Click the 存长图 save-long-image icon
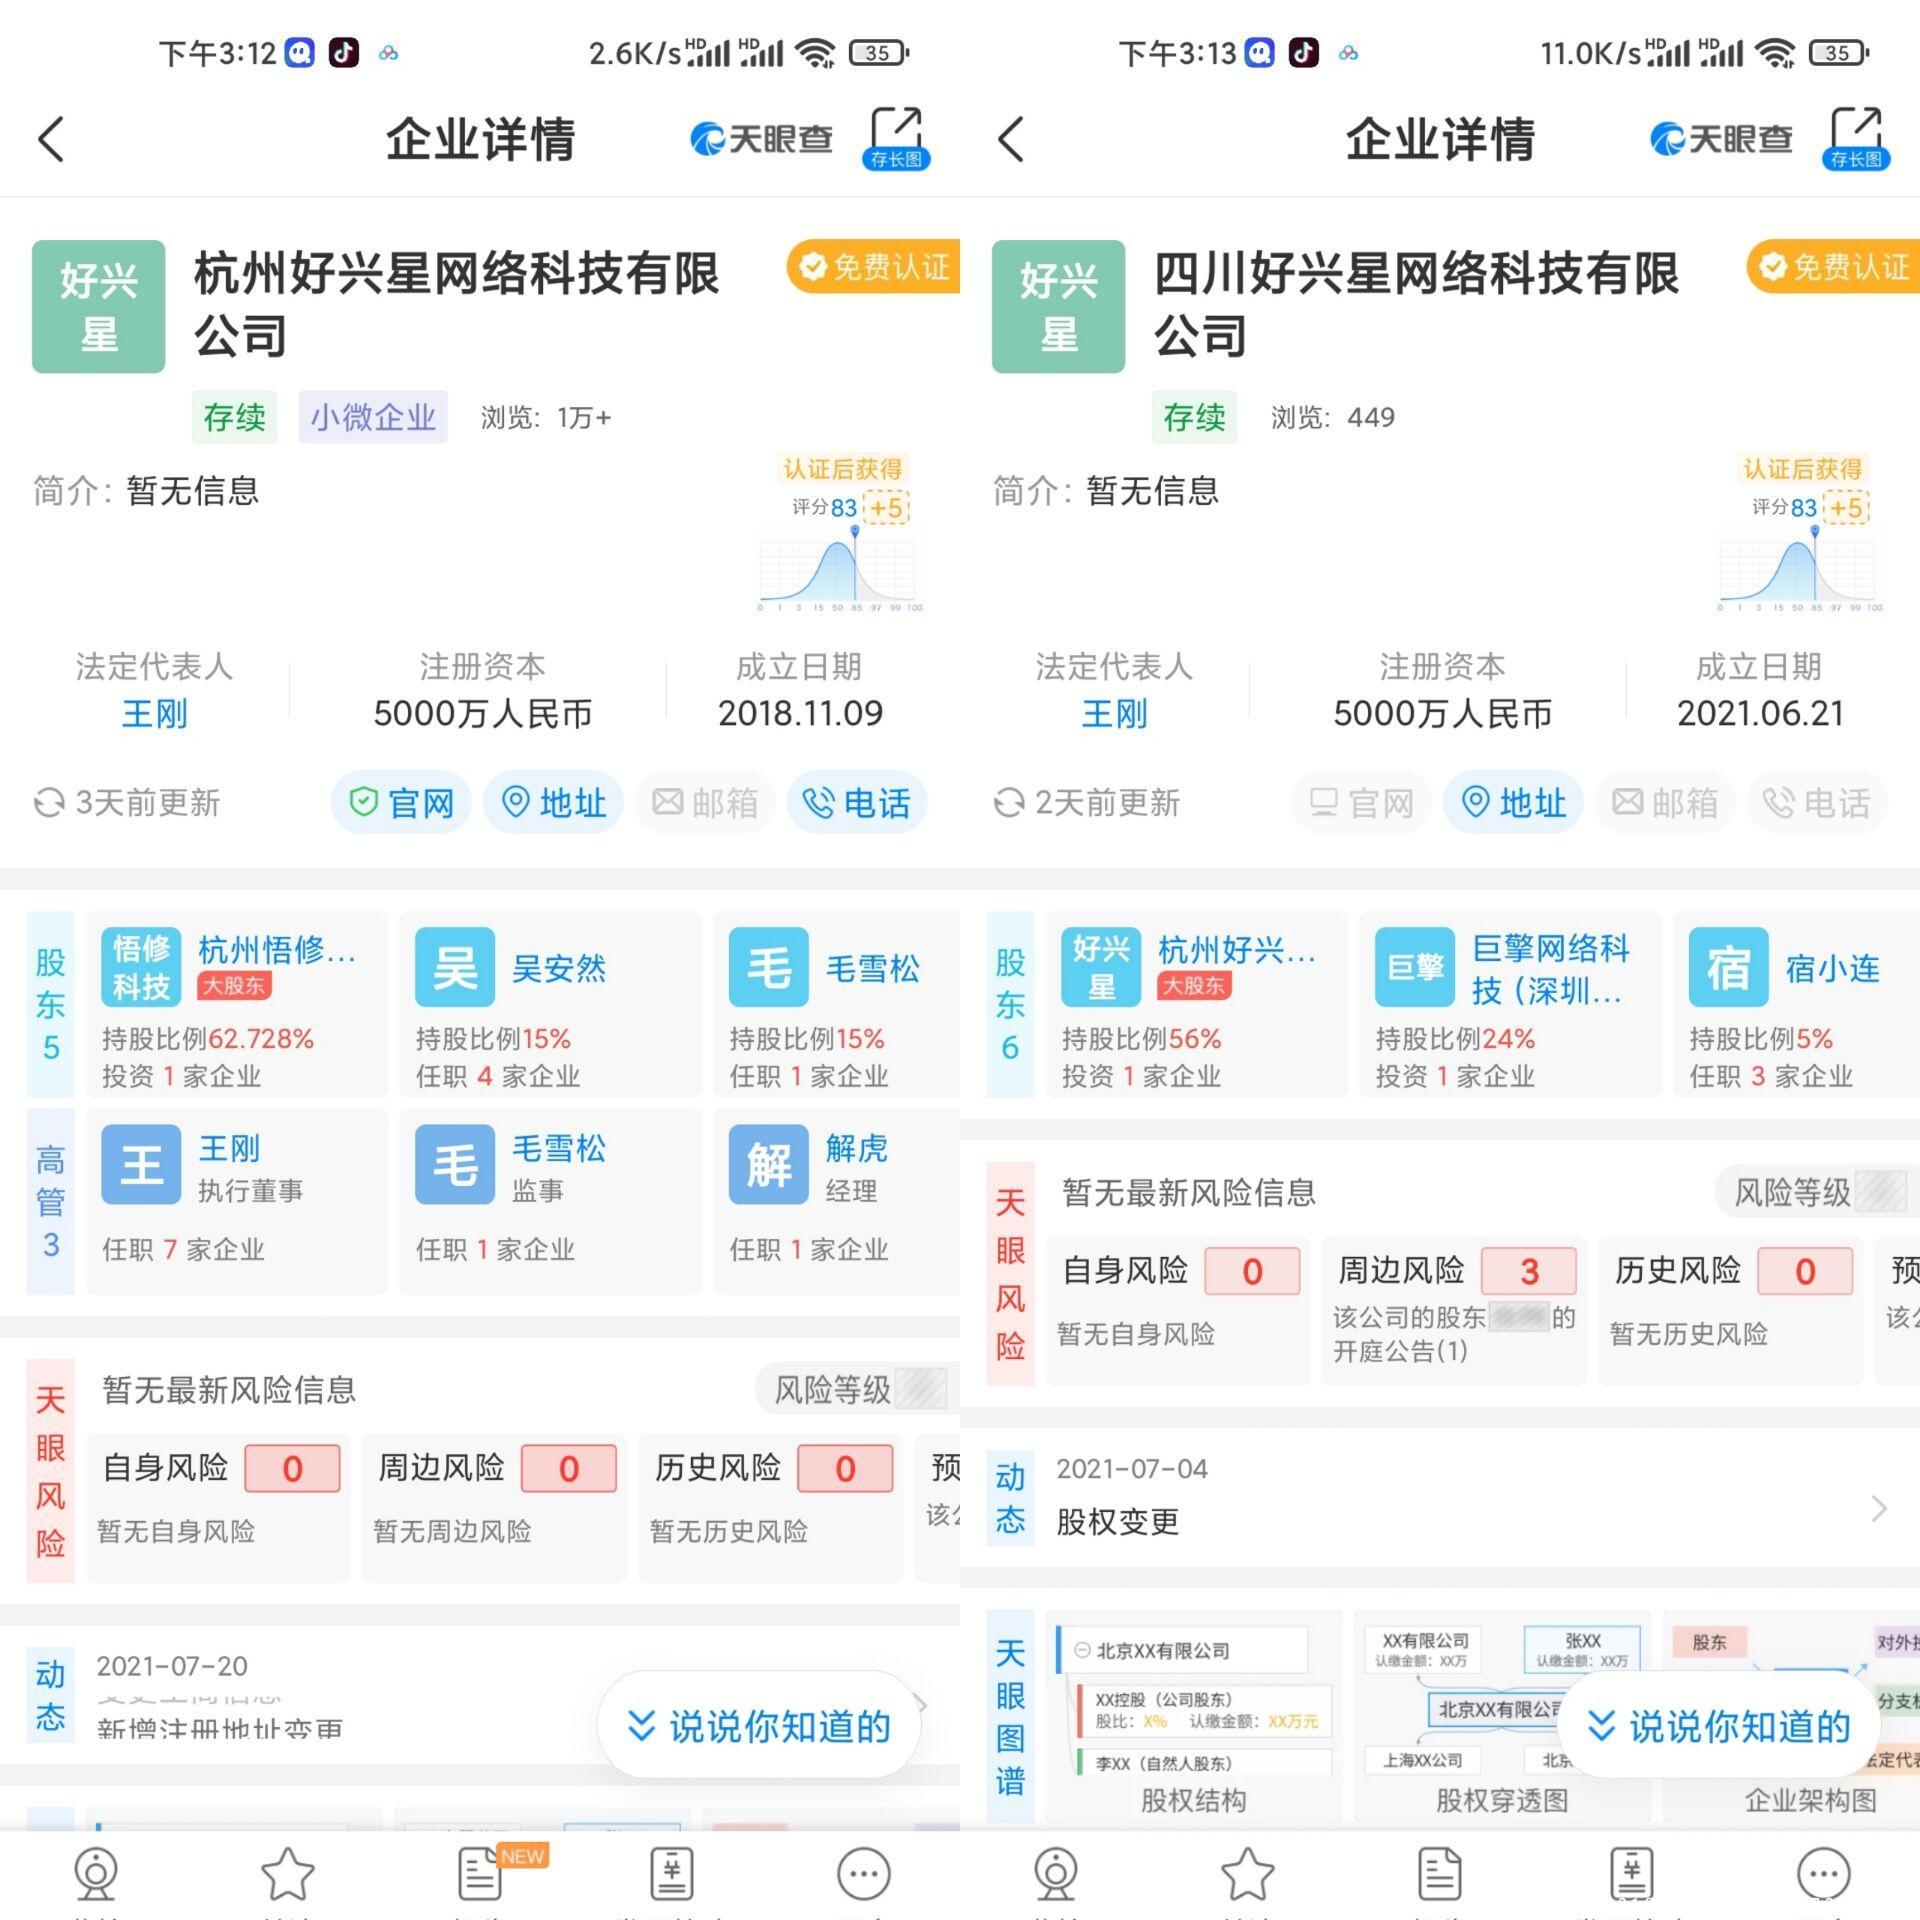The image size is (1920, 1920). (x=897, y=140)
